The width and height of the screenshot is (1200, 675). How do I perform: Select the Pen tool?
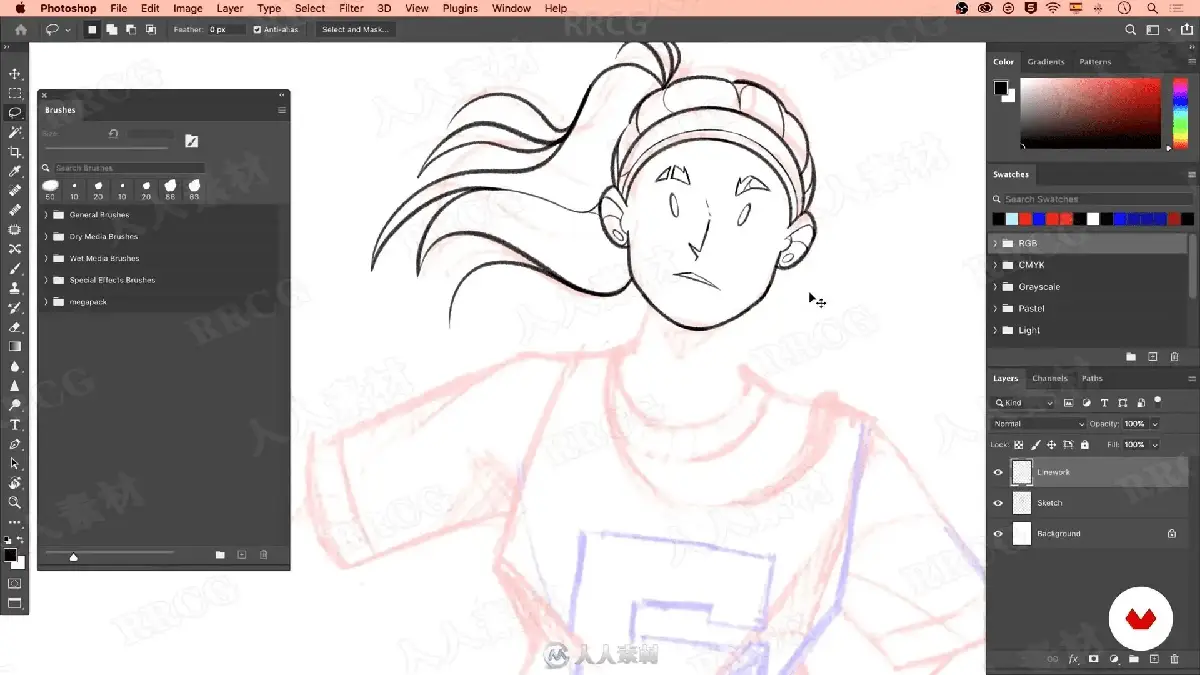(15, 444)
